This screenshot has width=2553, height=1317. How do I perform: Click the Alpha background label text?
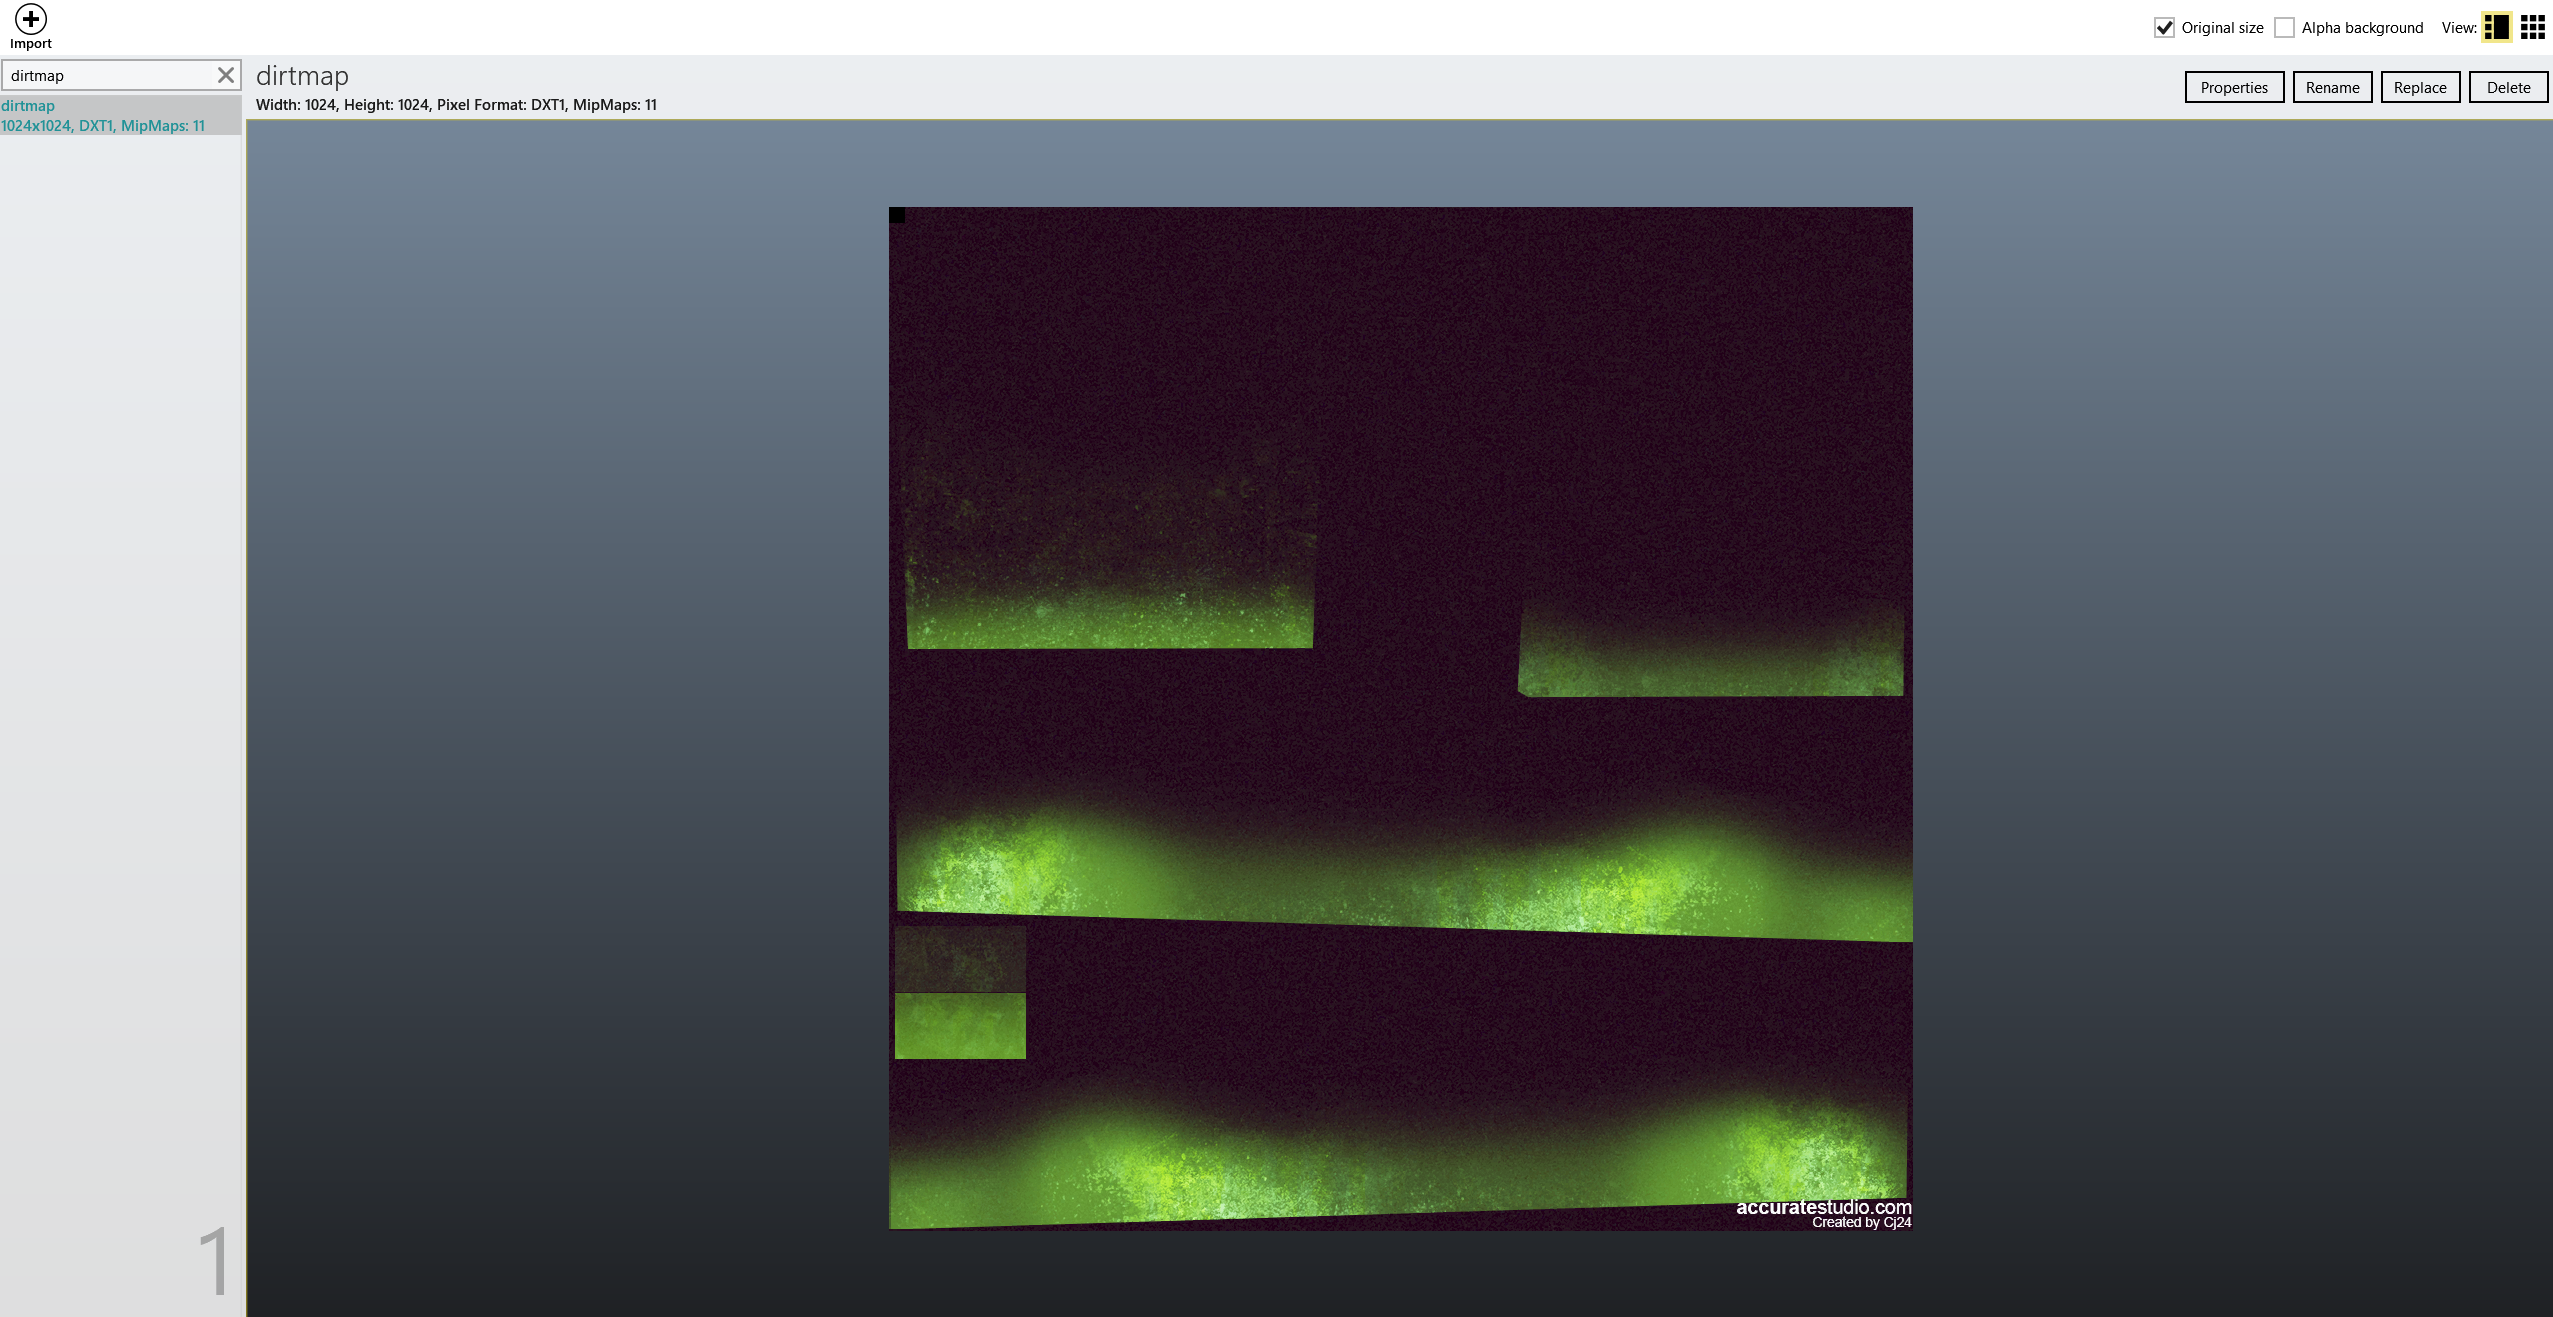point(2362,28)
